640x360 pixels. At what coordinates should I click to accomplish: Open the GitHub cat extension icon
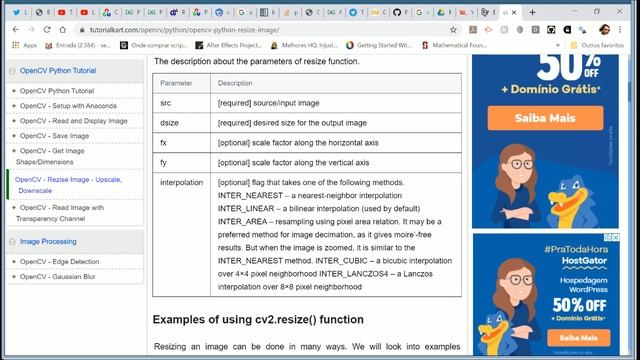tap(551, 30)
